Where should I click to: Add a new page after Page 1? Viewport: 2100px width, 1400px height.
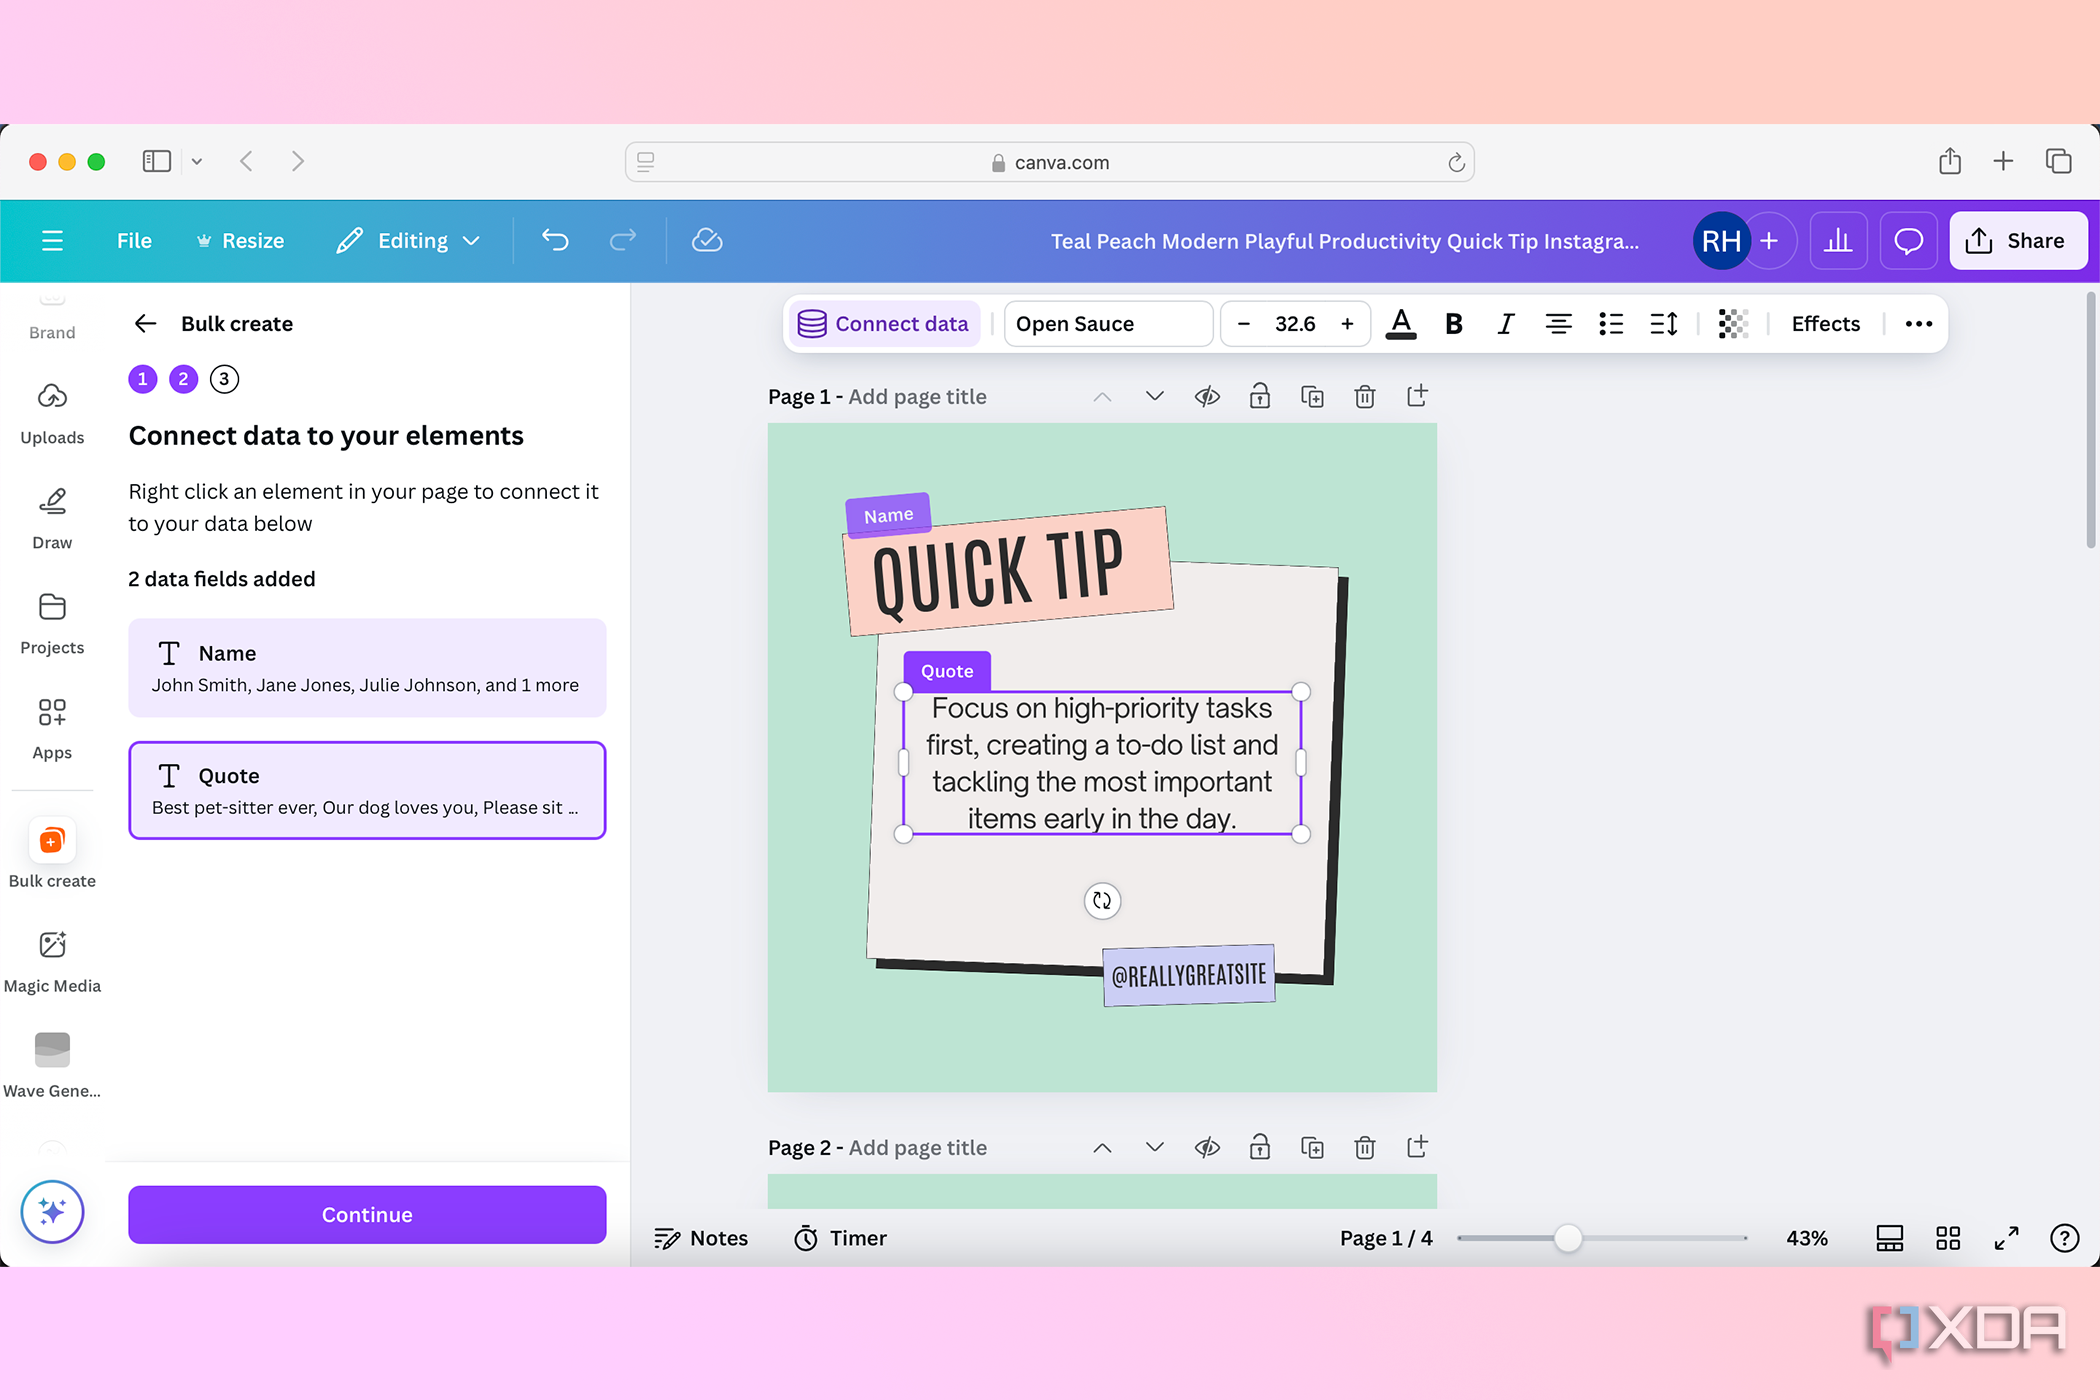1417,396
